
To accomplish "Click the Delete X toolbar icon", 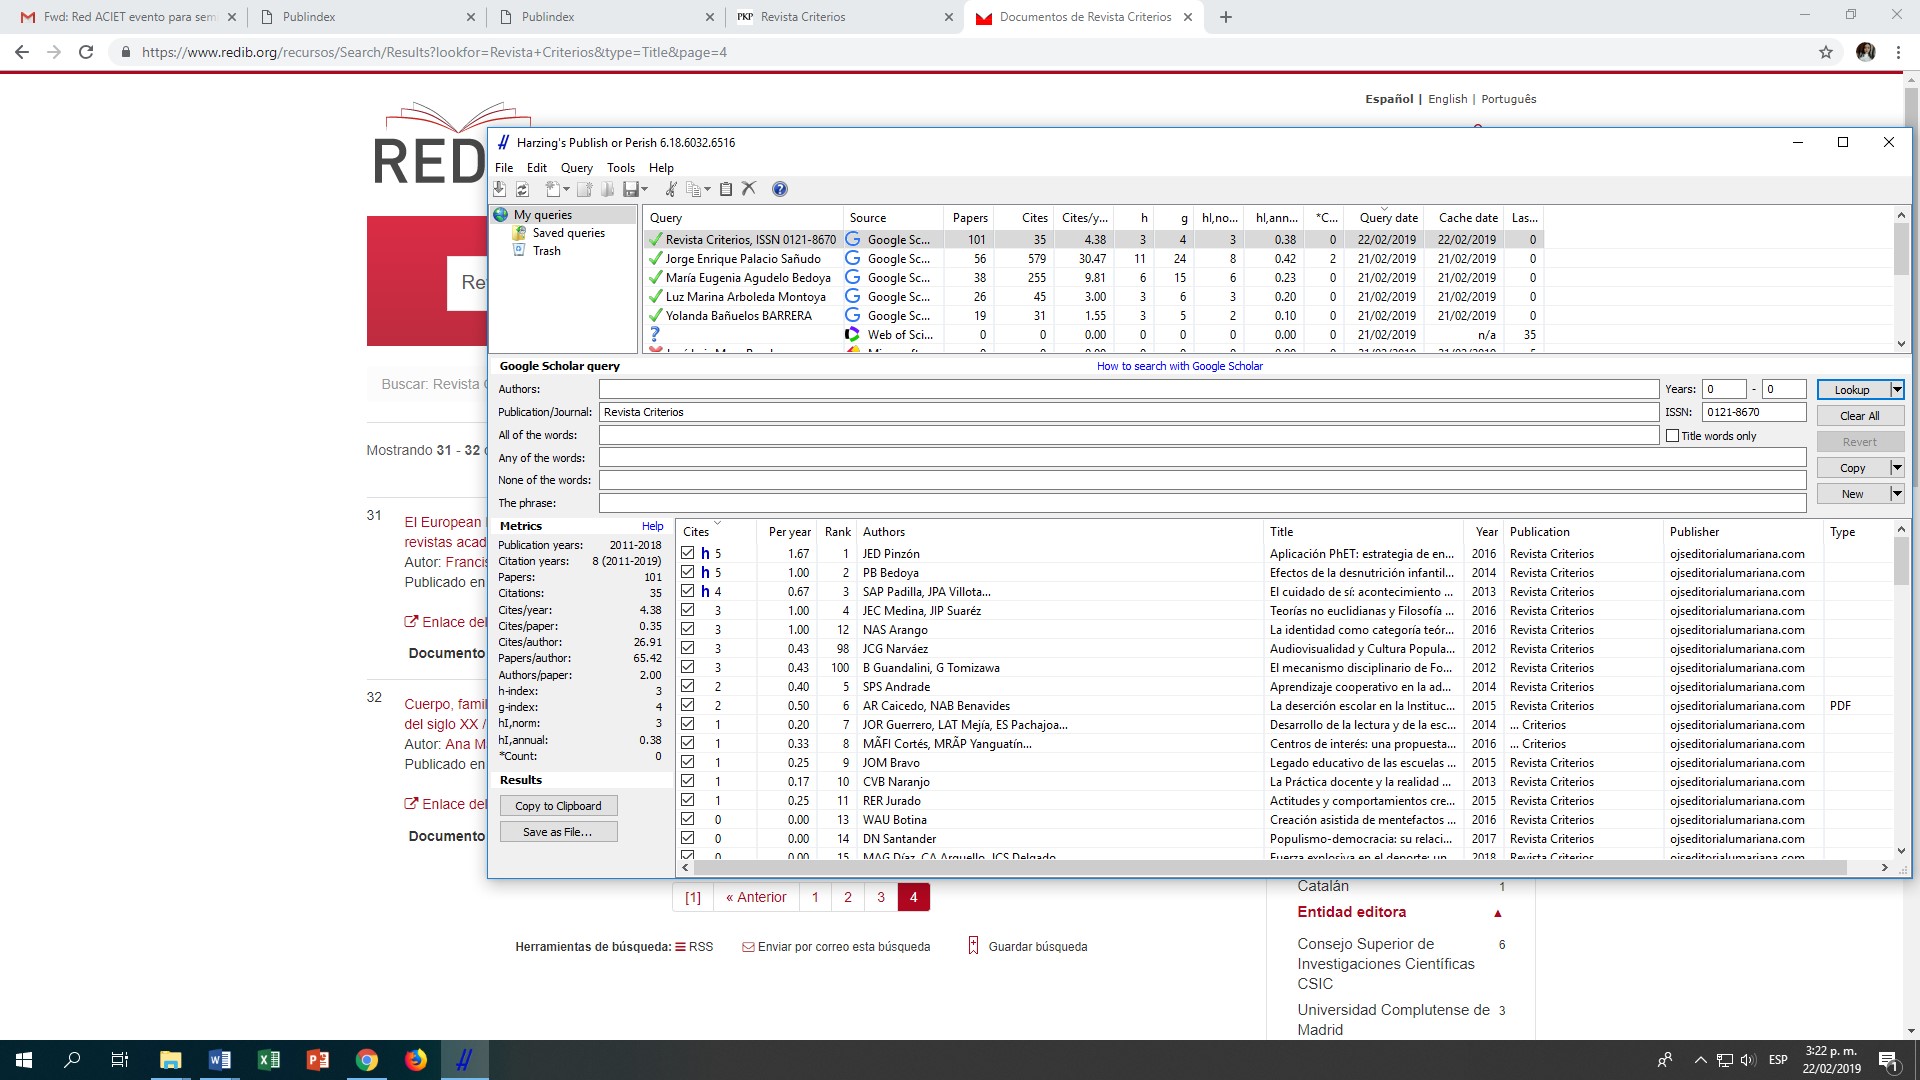I will coord(749,189).
